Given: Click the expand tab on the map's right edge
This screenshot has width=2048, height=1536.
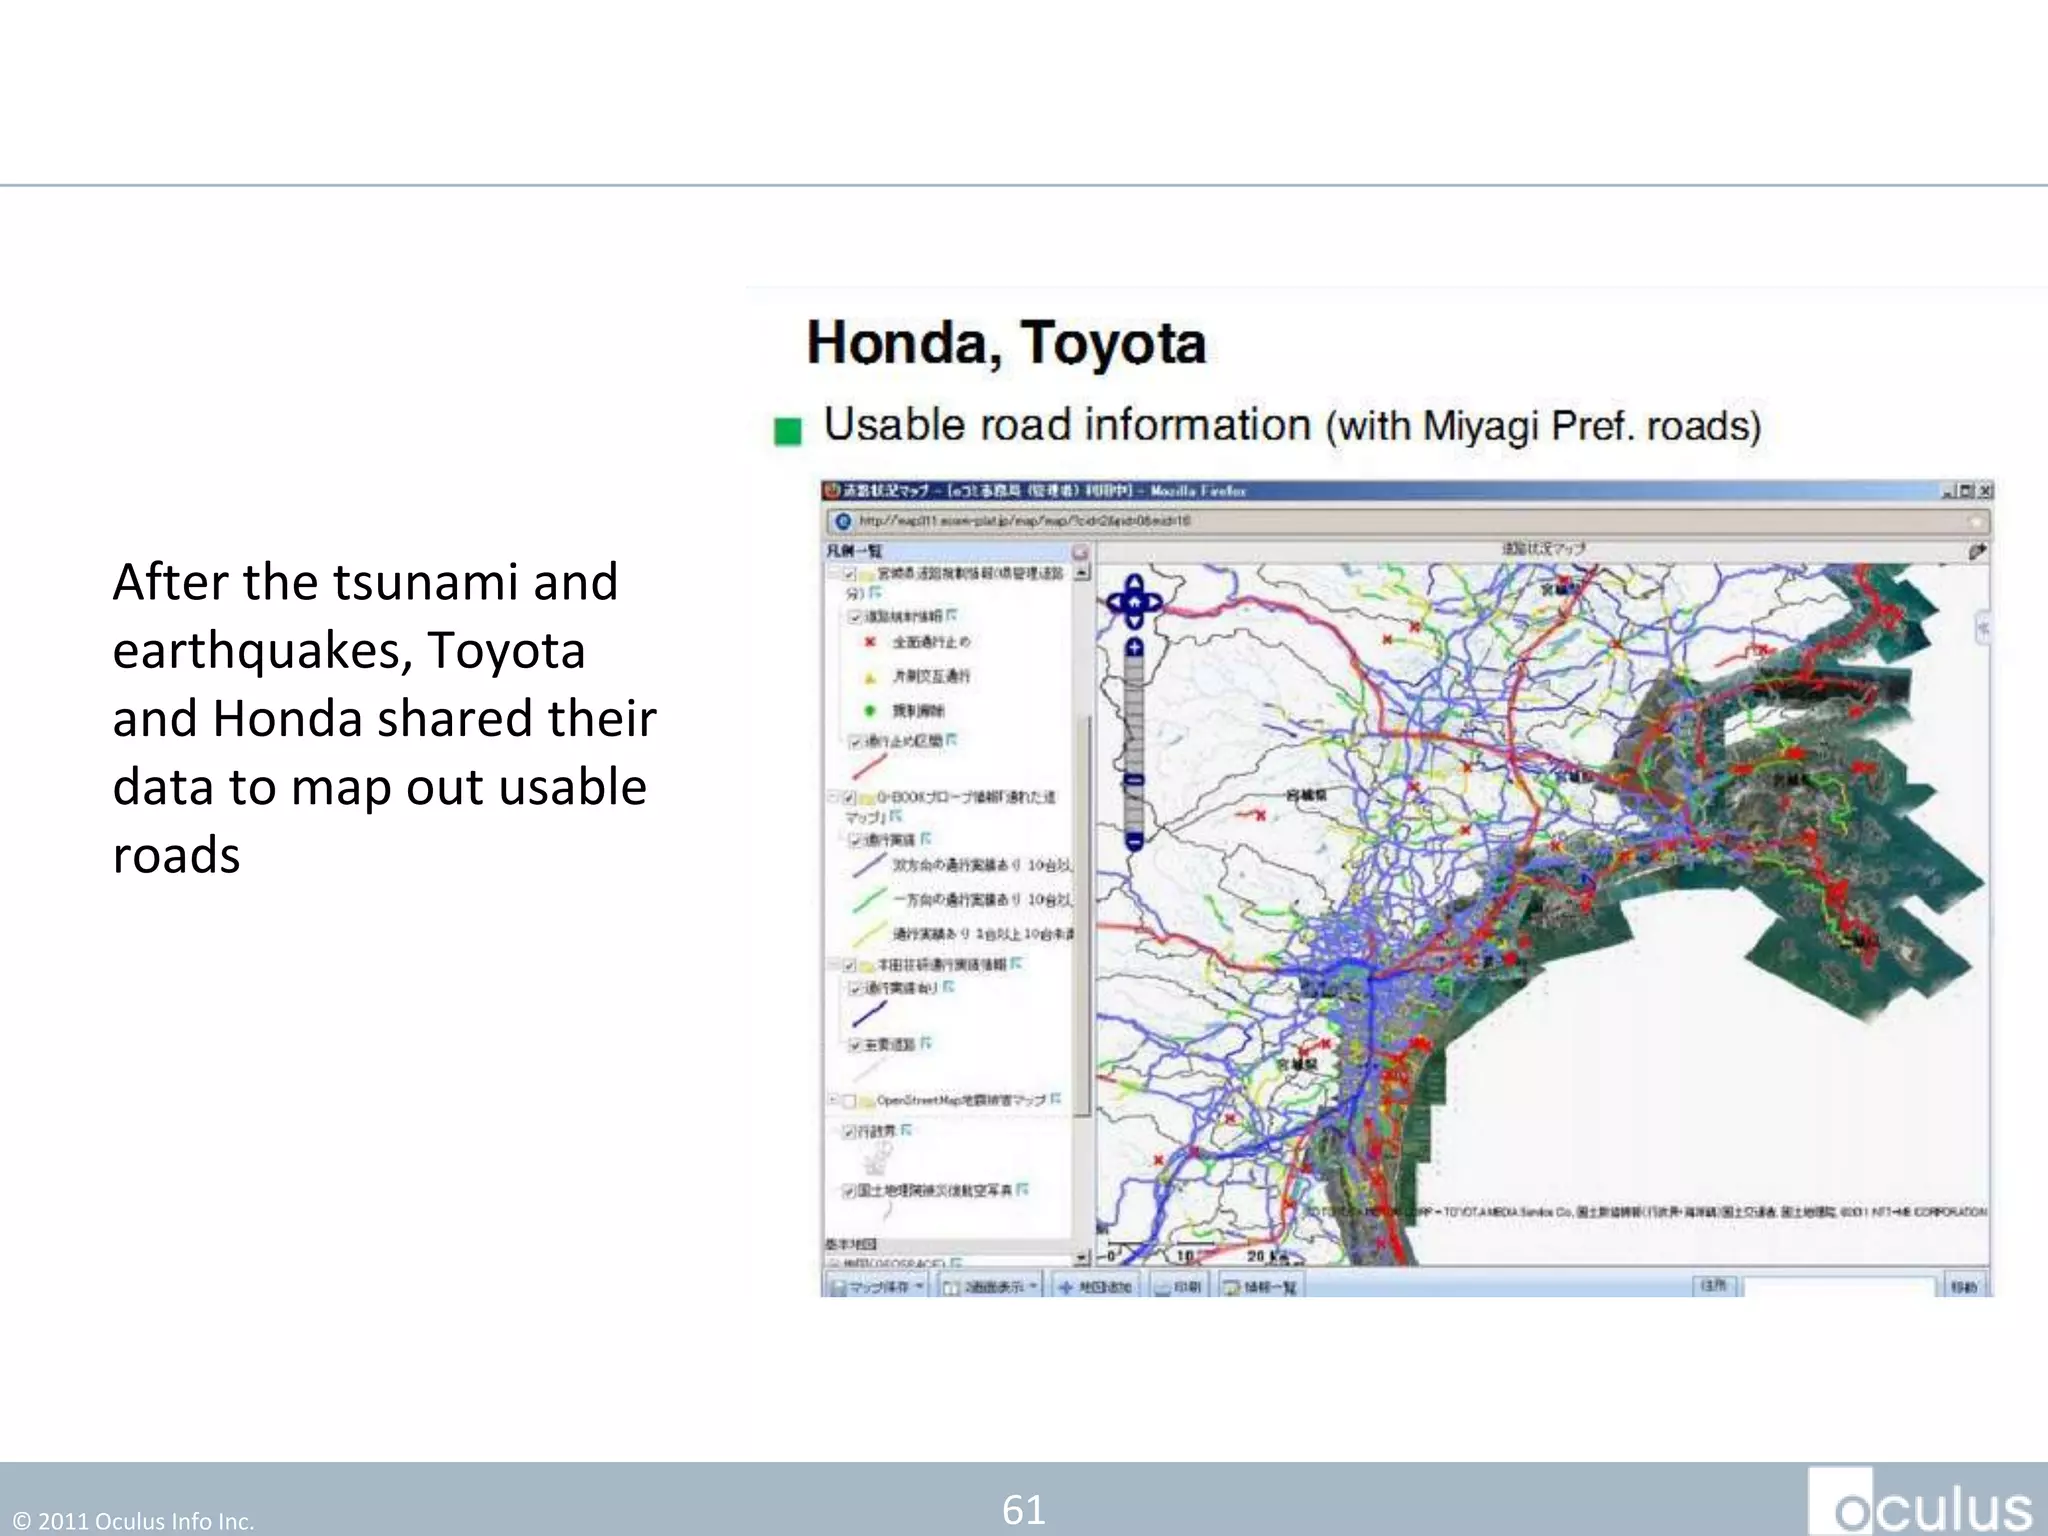Looking at the screenshot, I should point(1982,628).
